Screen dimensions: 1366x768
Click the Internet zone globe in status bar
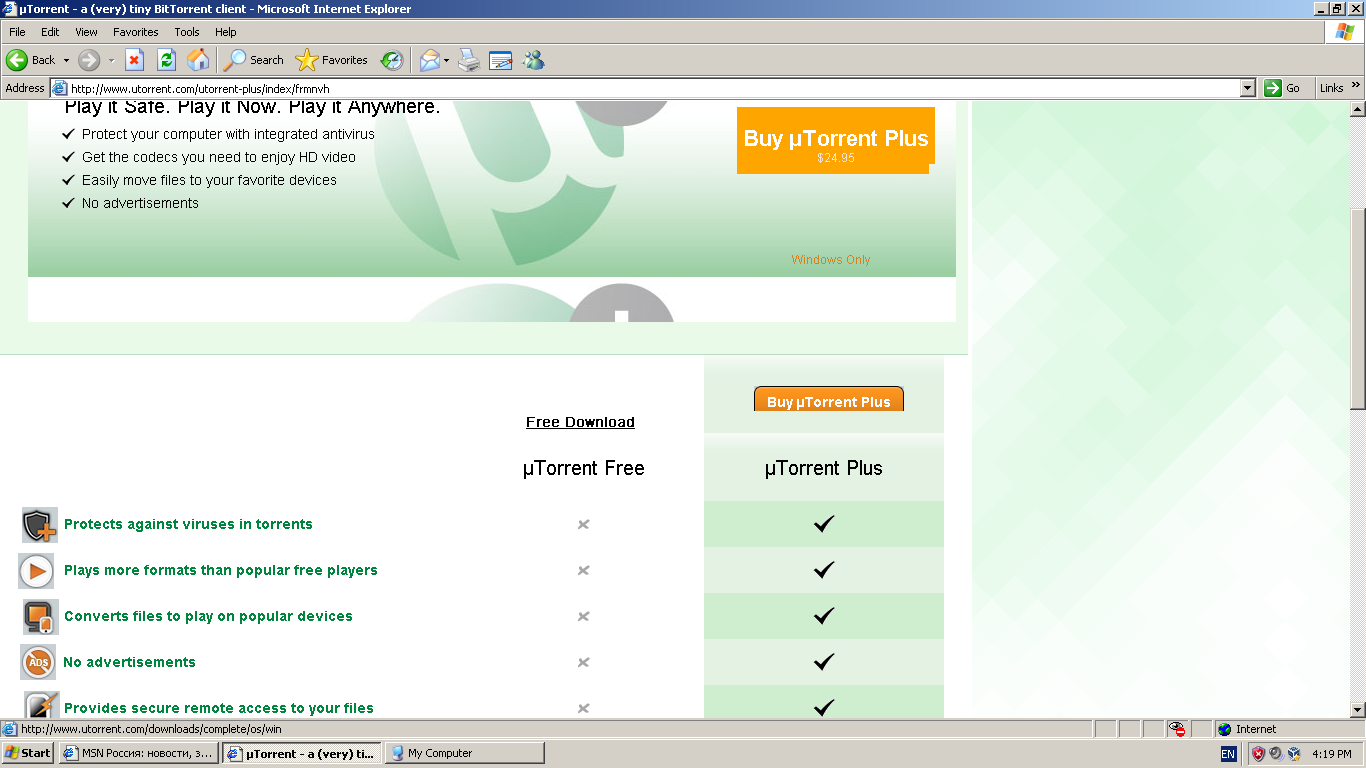point(1225,729)
